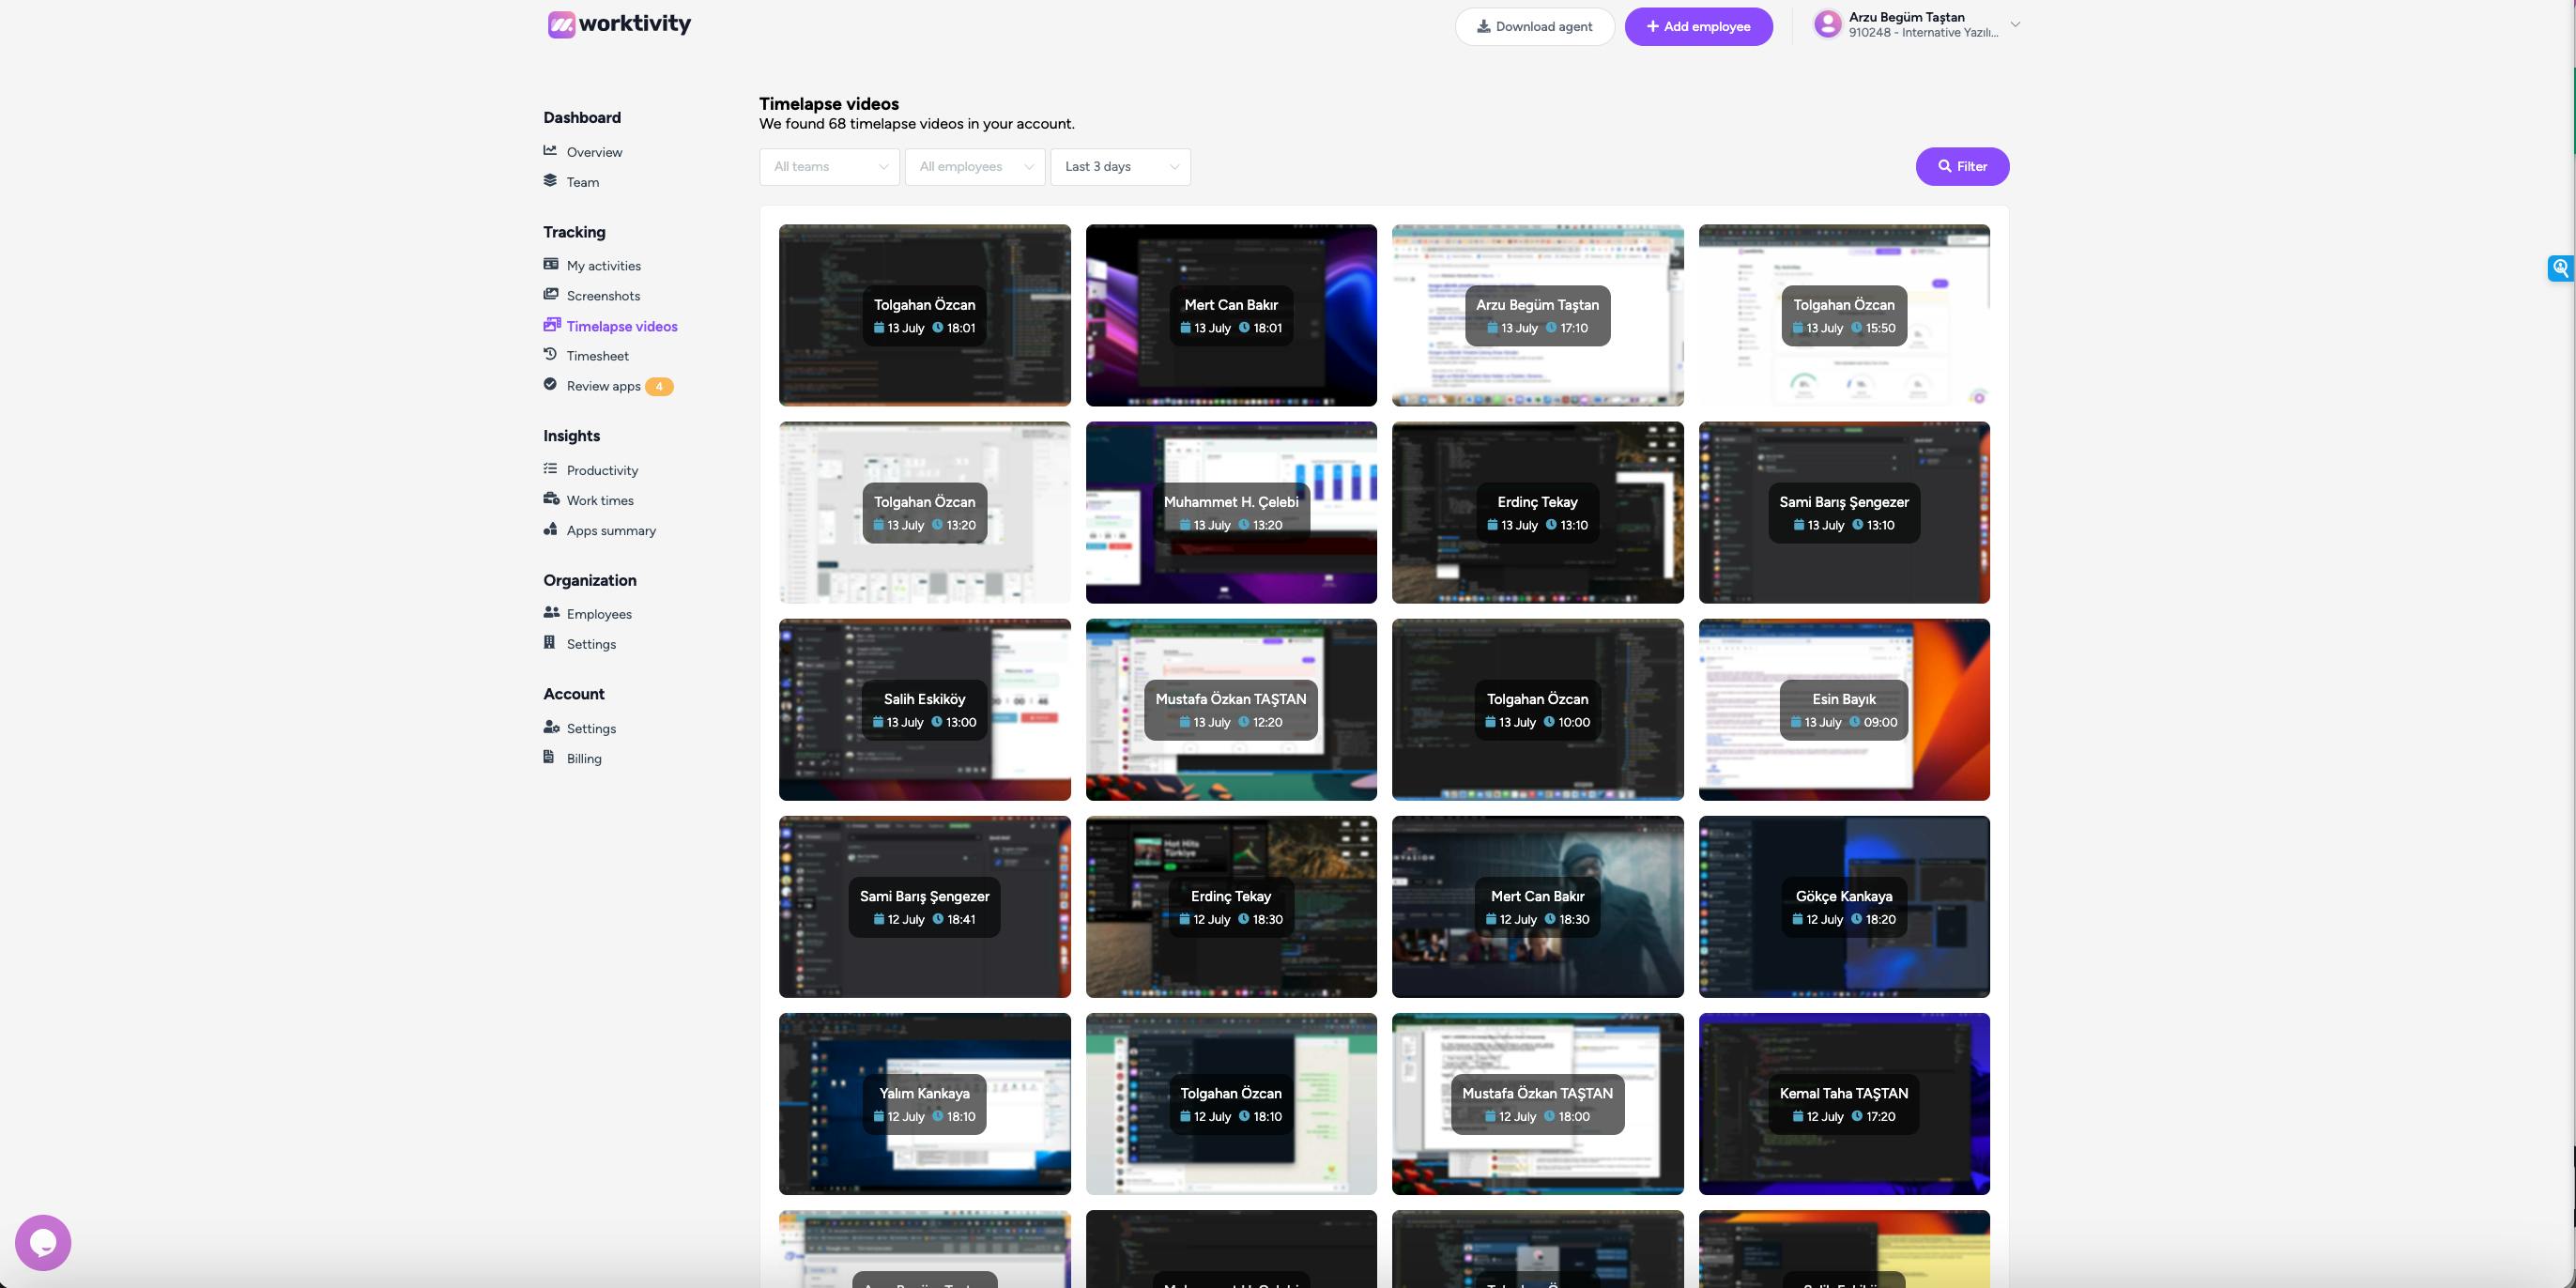Viewport: 2576px width, 1288px height.
Task: Open Arzu Begüm Taştan 17:10 video
Action: [1537, 315]
